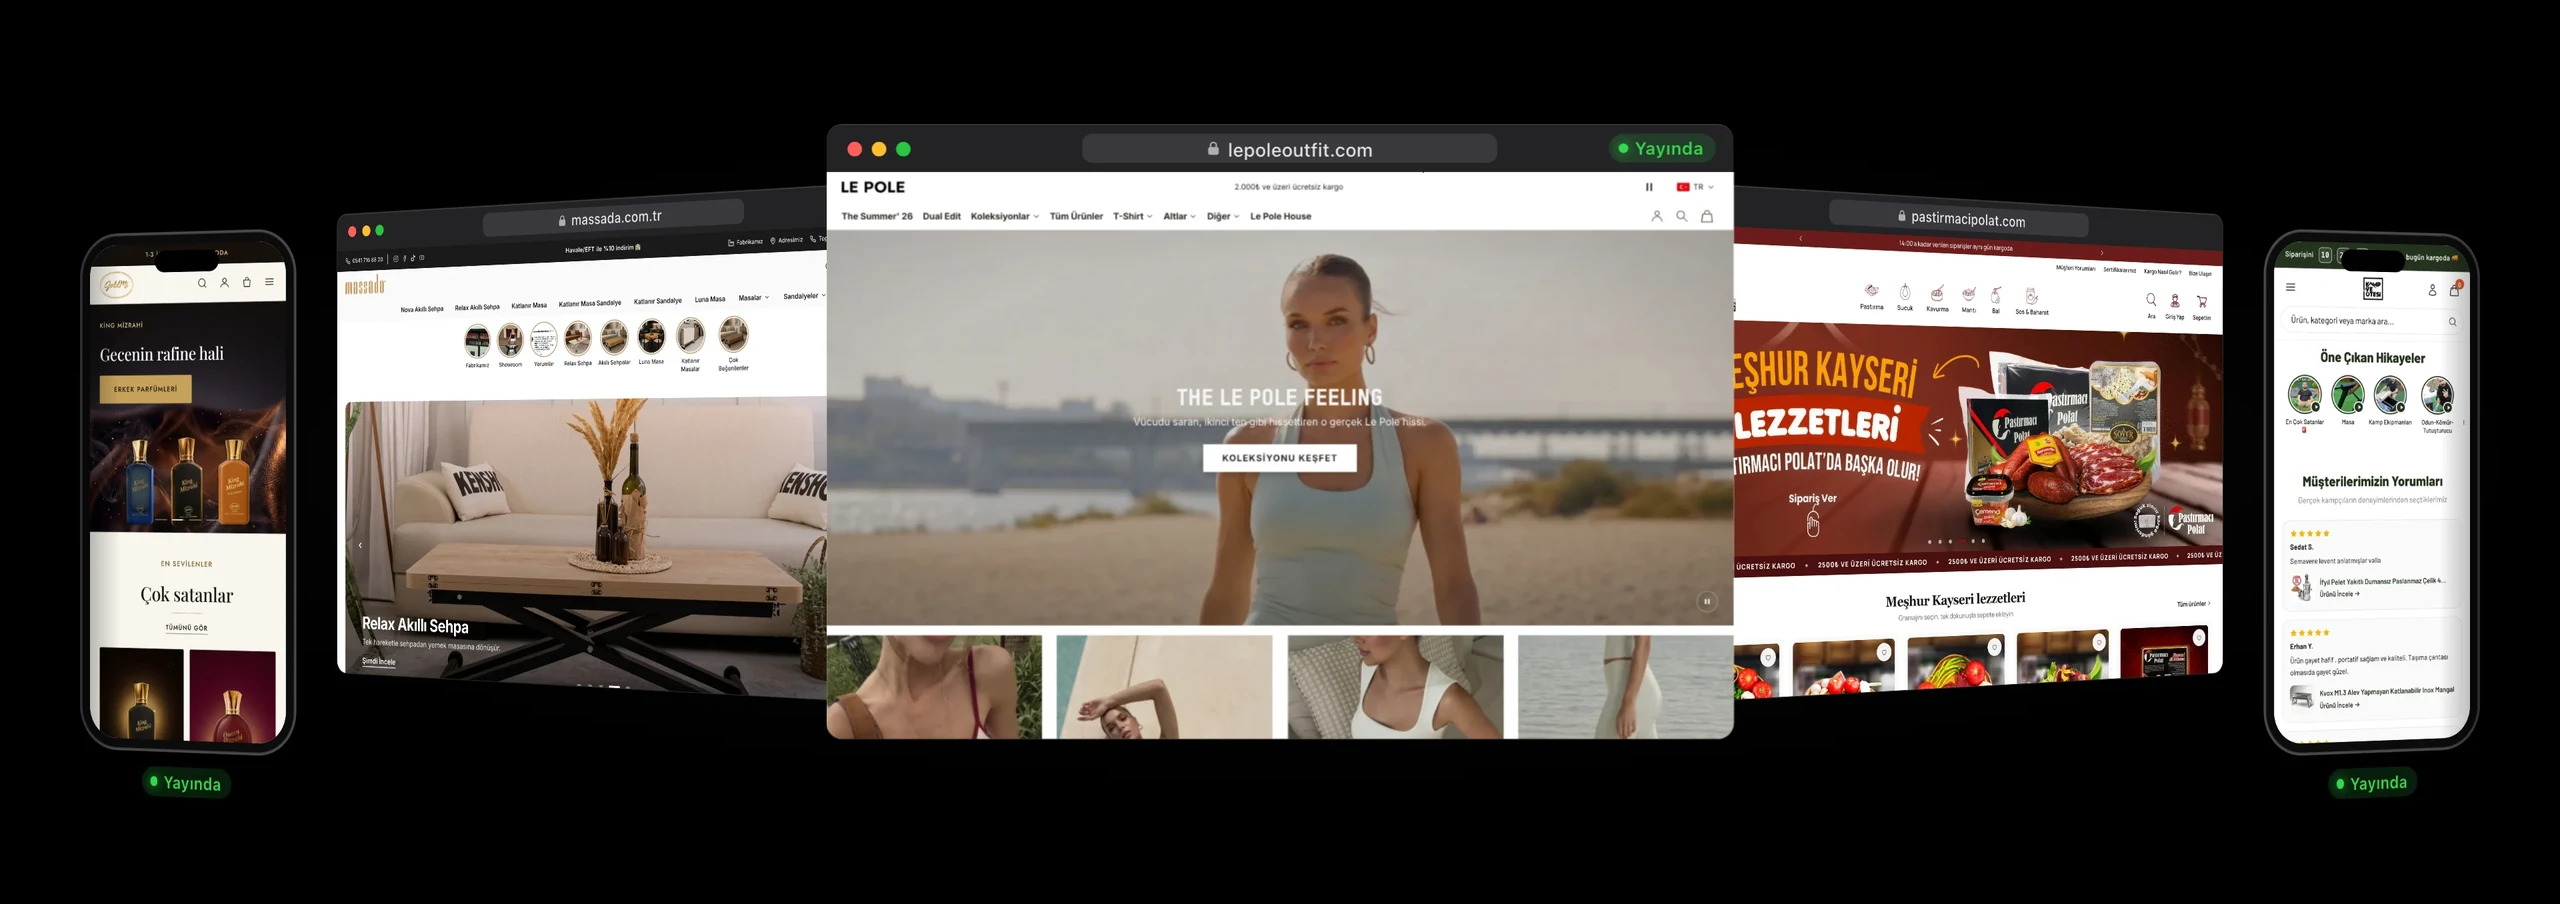Click the ERKEK PARFÜMLERİ button
Viewport: 2560px width, 904px height.
[145, 389]
